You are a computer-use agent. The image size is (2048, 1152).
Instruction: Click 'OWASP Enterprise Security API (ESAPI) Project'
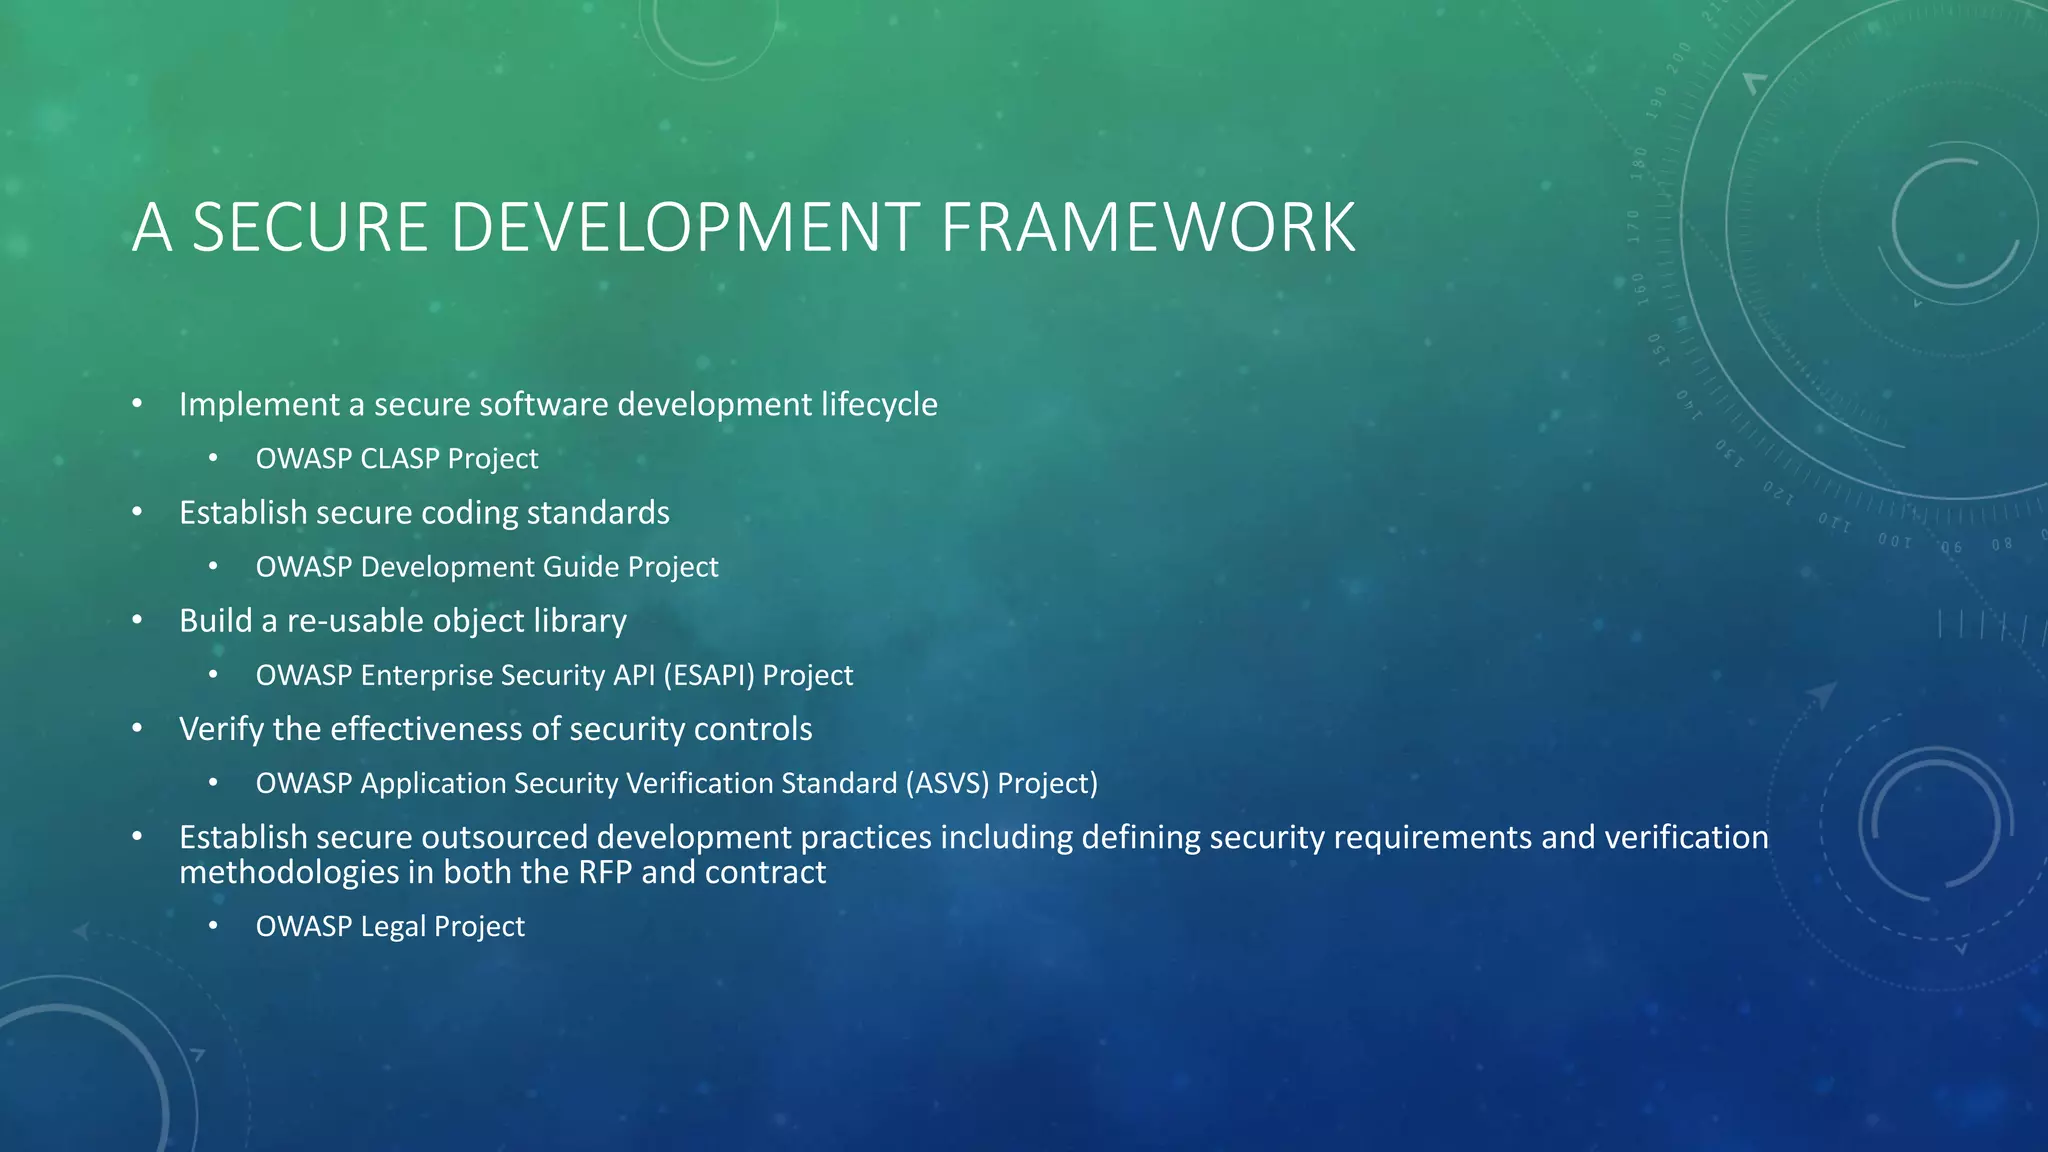point(554,675)
